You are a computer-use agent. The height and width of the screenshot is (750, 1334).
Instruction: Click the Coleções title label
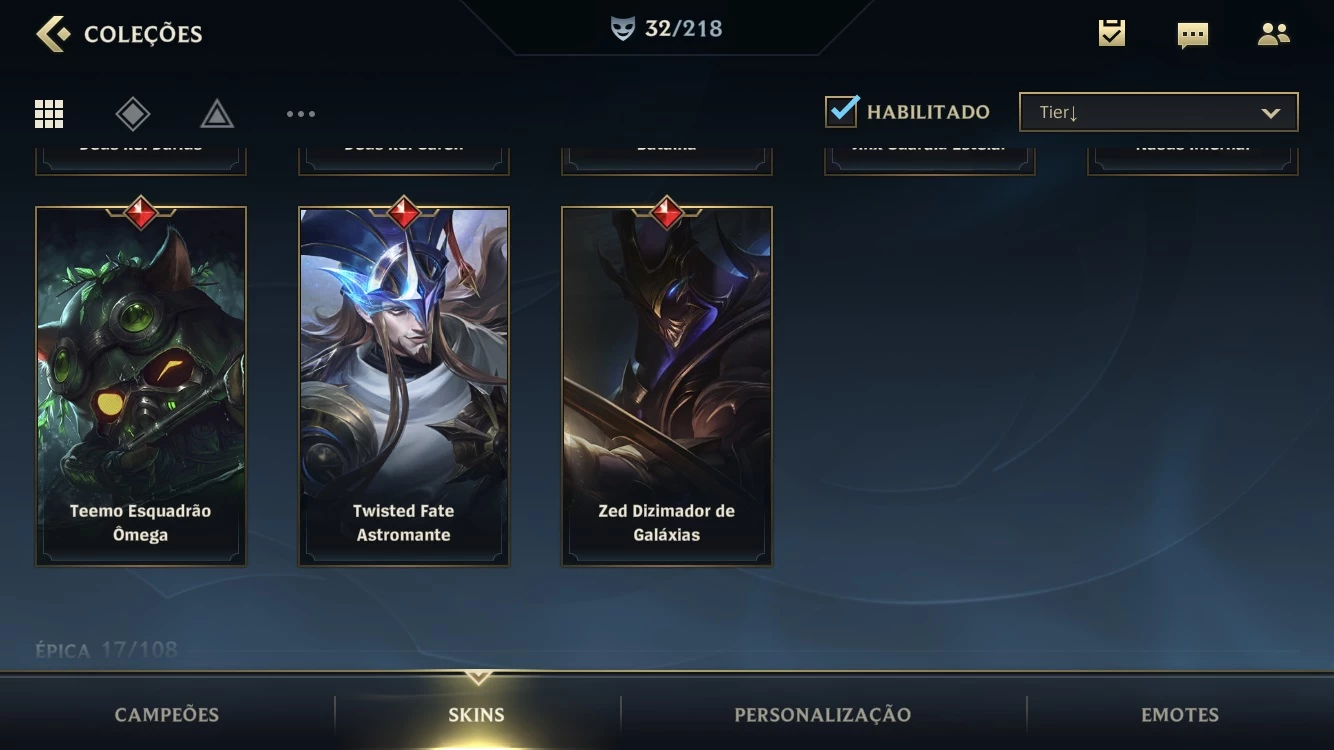[143, 34]
